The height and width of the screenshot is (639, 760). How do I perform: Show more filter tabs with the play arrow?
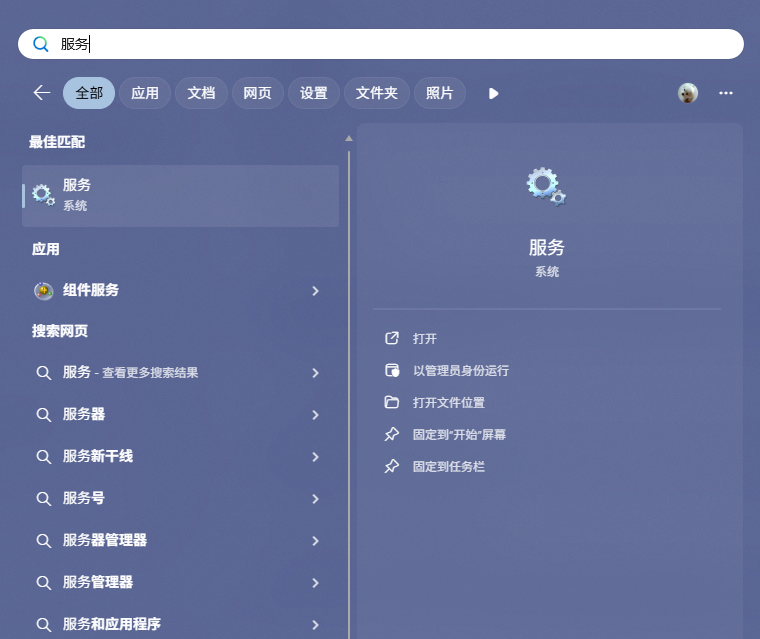click(493, 94)
